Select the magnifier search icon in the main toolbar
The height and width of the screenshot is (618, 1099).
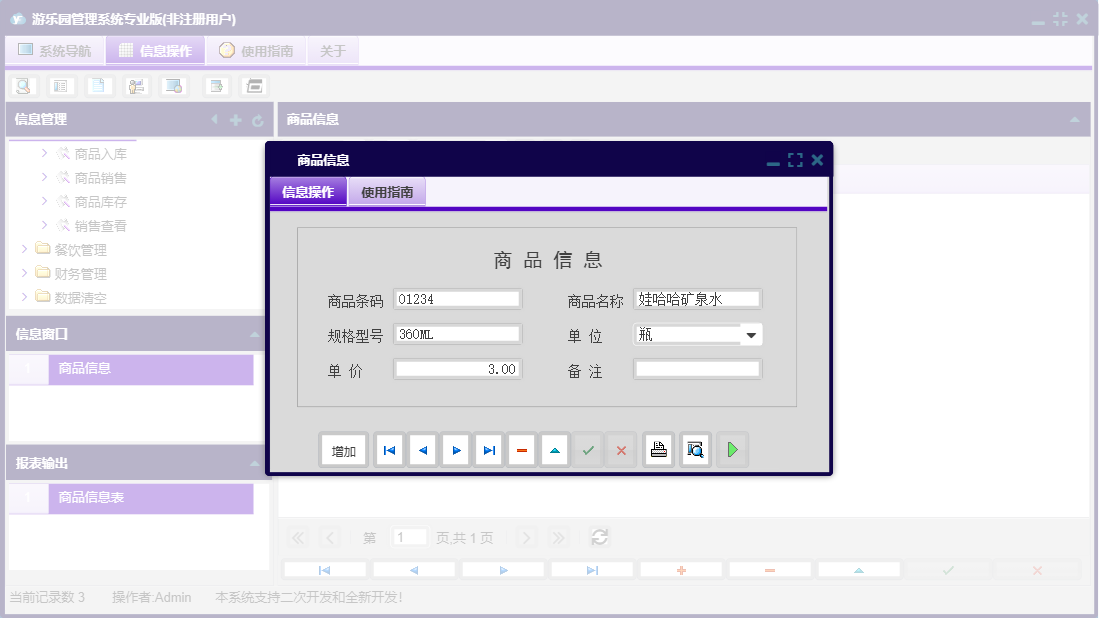[x=23, y=85]
